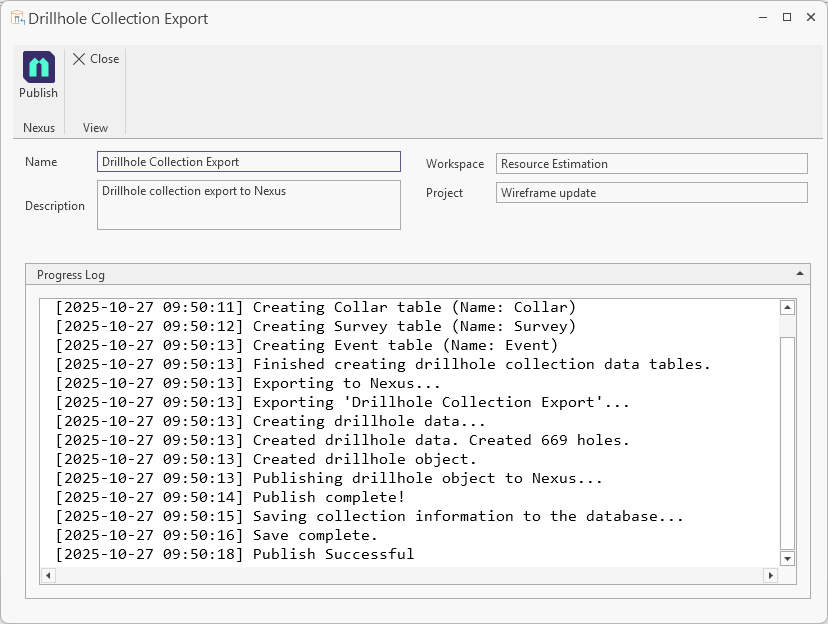Click the Drillhole Collection Export title bar icon
The image size is (828, 624).
pyautogui.click(x=18, y=18)
